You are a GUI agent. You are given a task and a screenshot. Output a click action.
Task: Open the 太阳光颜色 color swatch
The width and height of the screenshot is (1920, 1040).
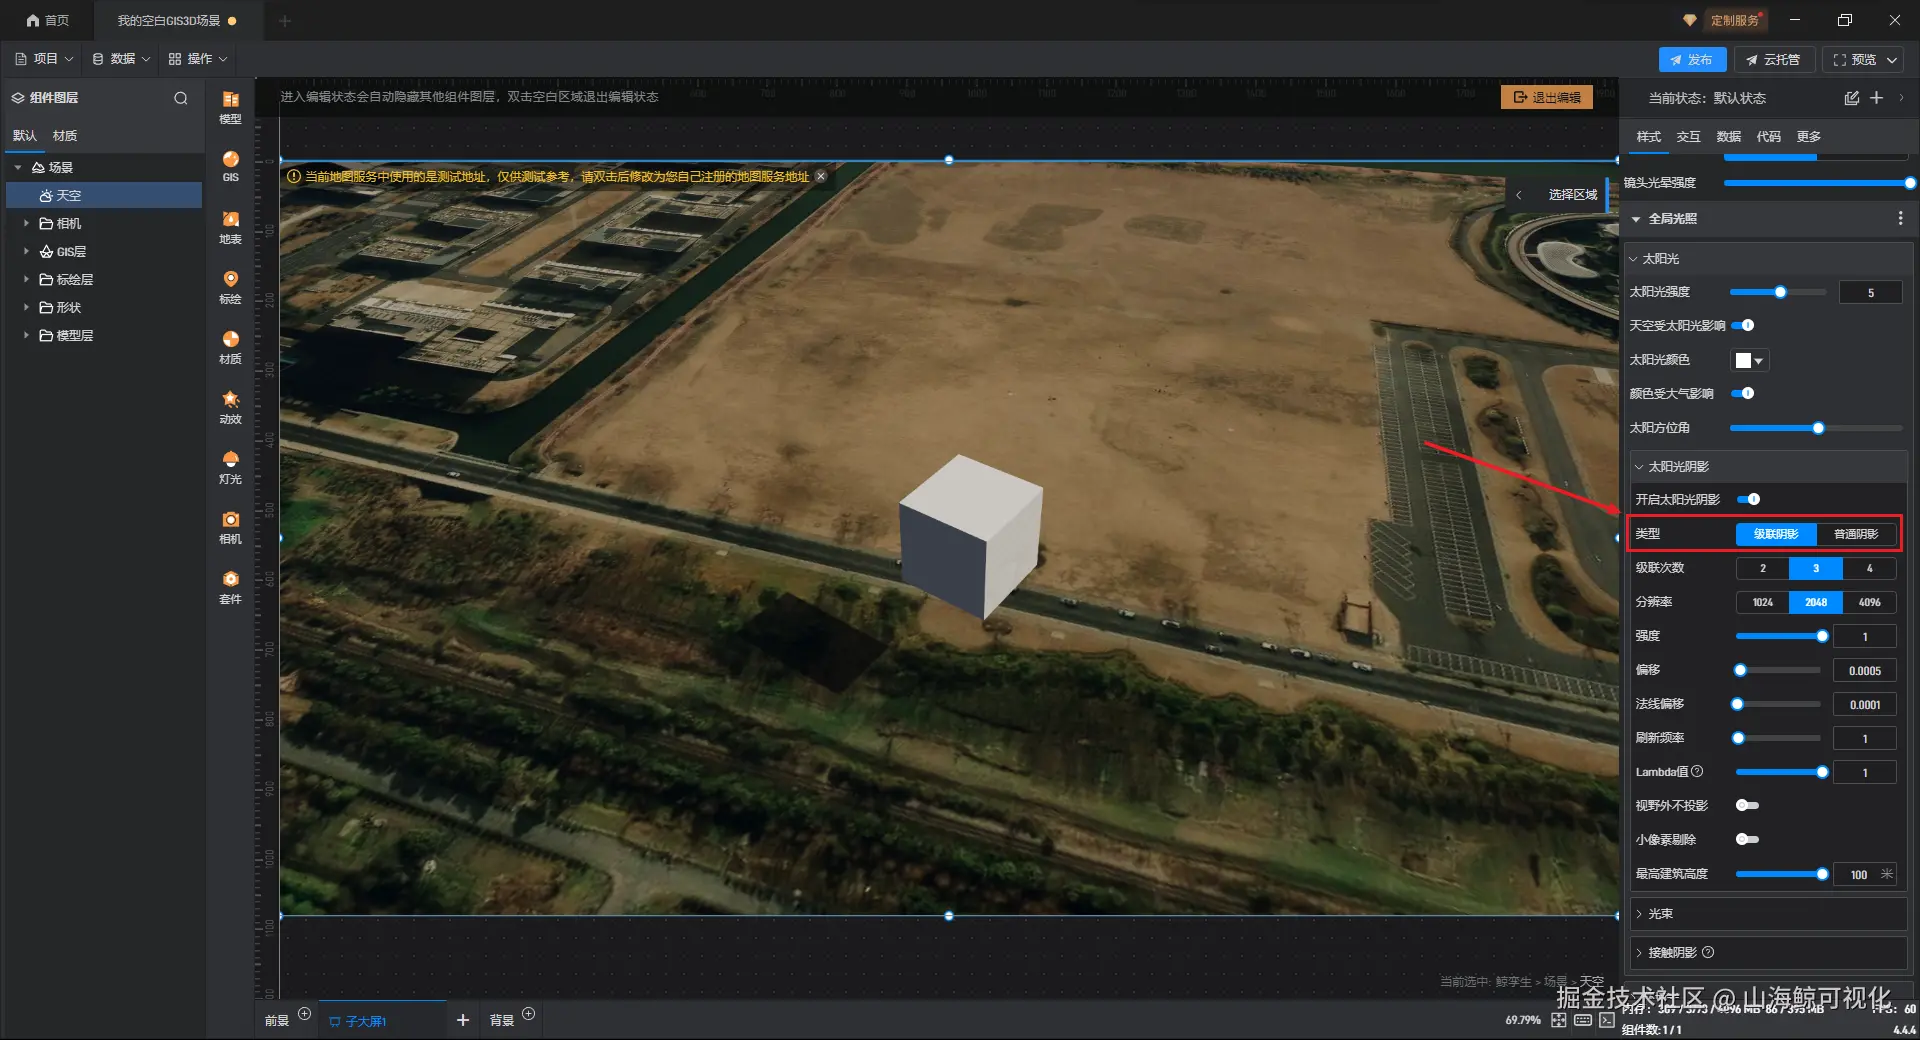(x=1750, y=360)
